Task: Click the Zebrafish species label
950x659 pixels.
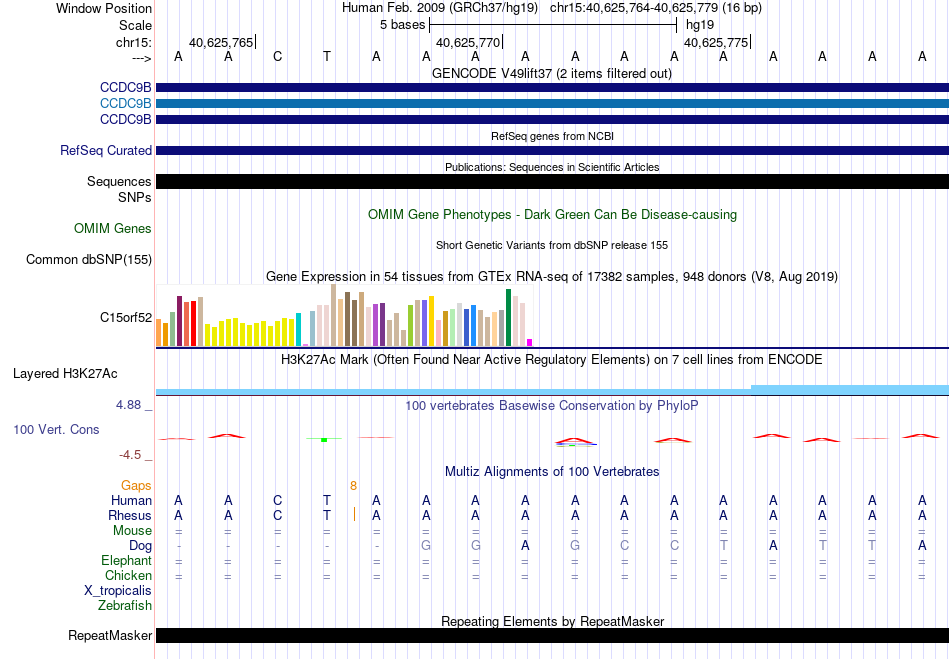Action: point(125,605)
